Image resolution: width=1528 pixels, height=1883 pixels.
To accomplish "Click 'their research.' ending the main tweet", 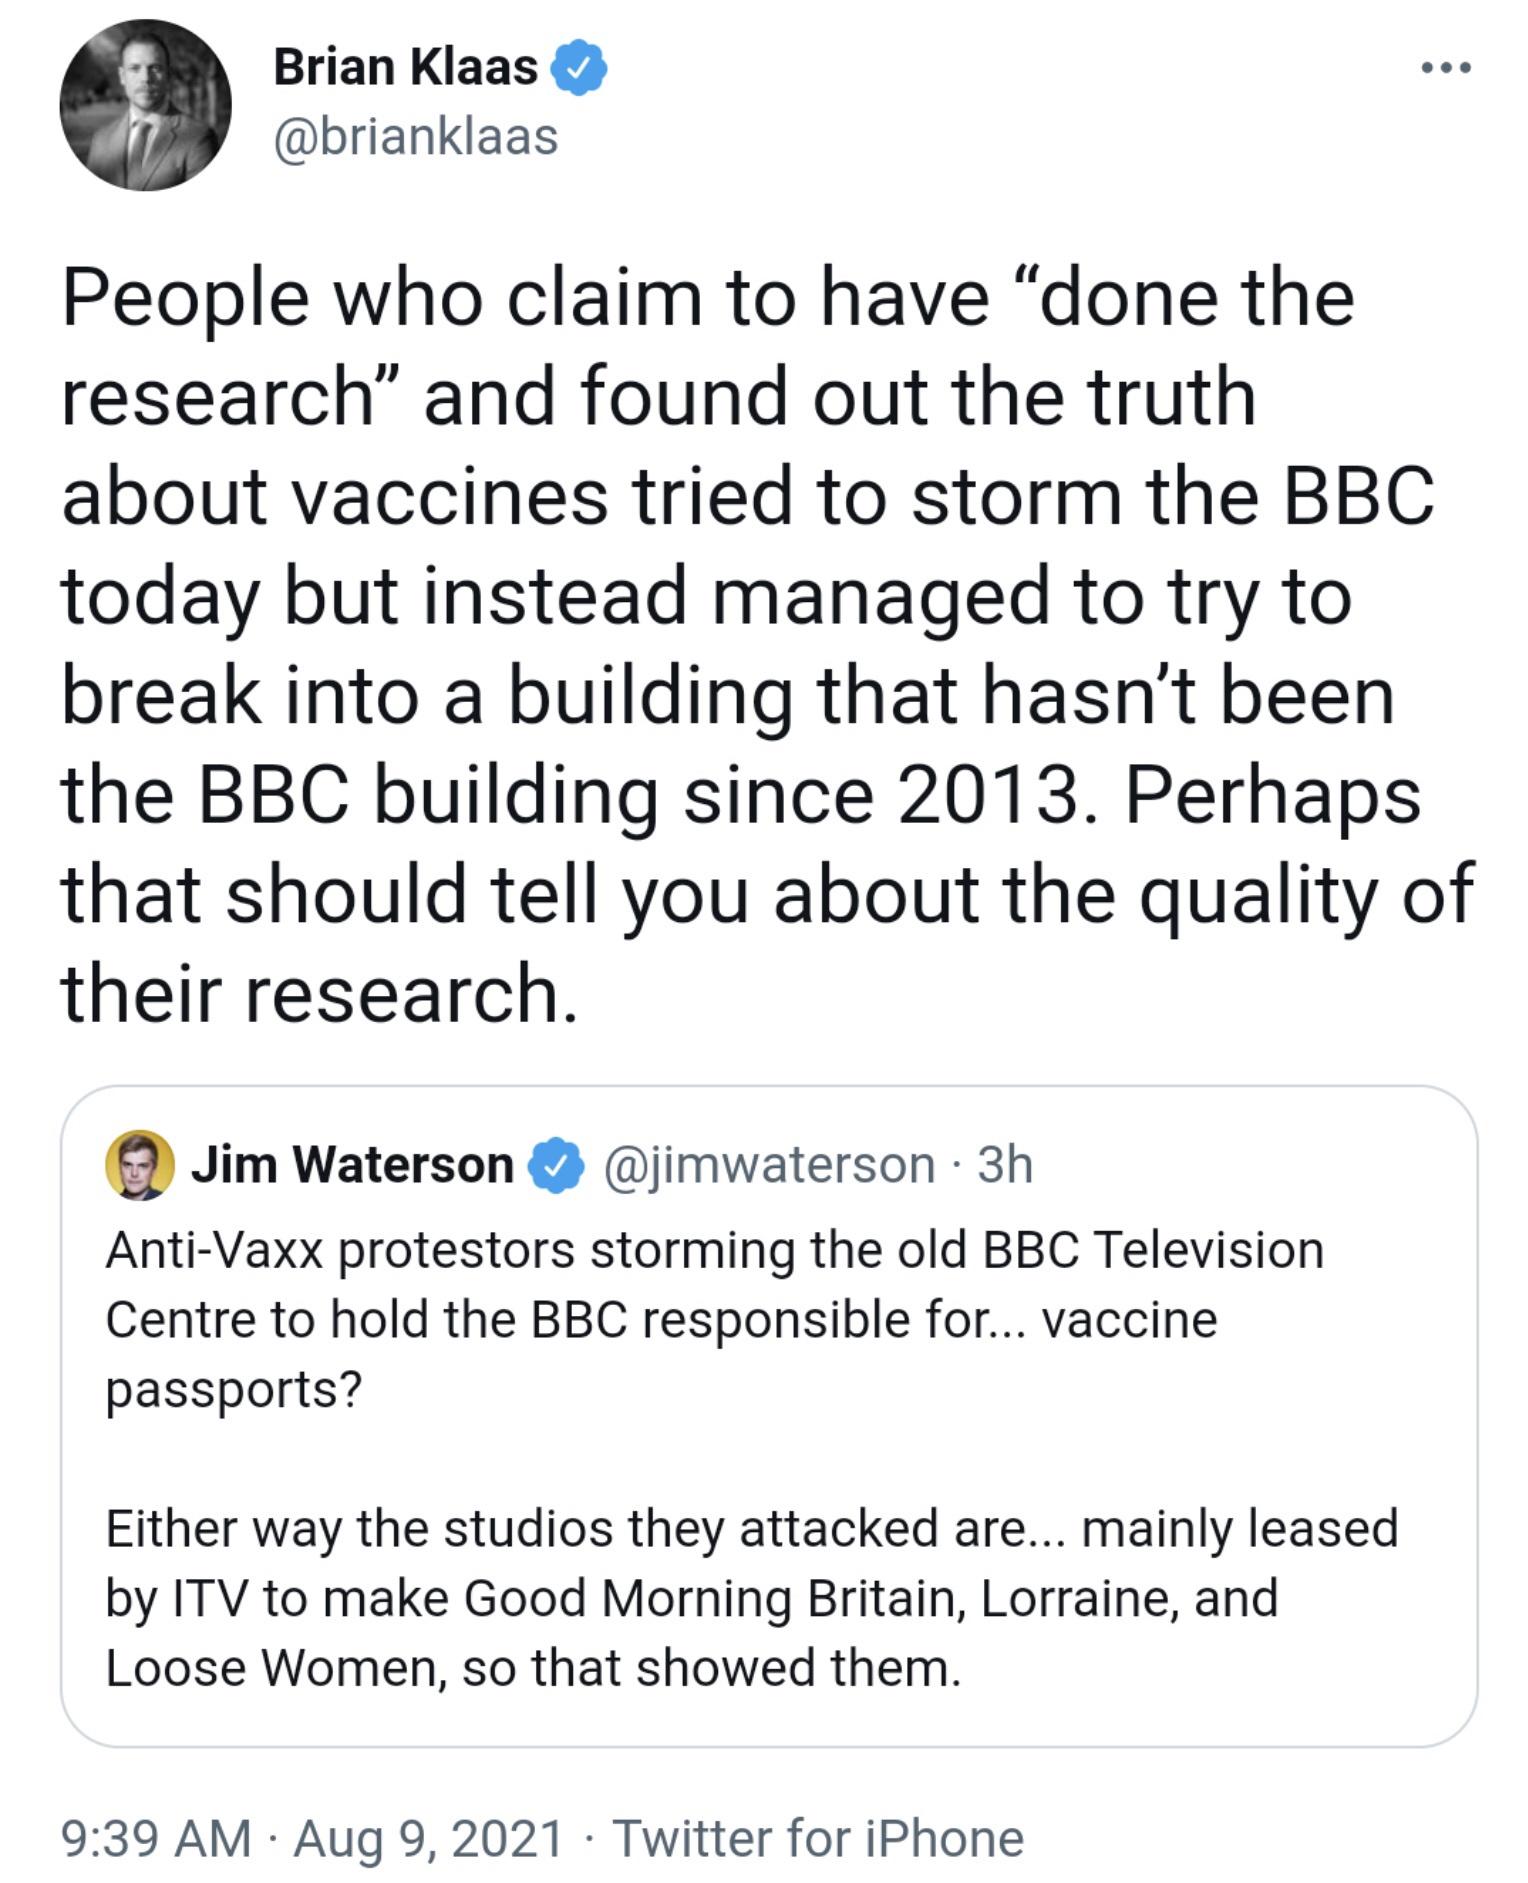I will 320,994.
